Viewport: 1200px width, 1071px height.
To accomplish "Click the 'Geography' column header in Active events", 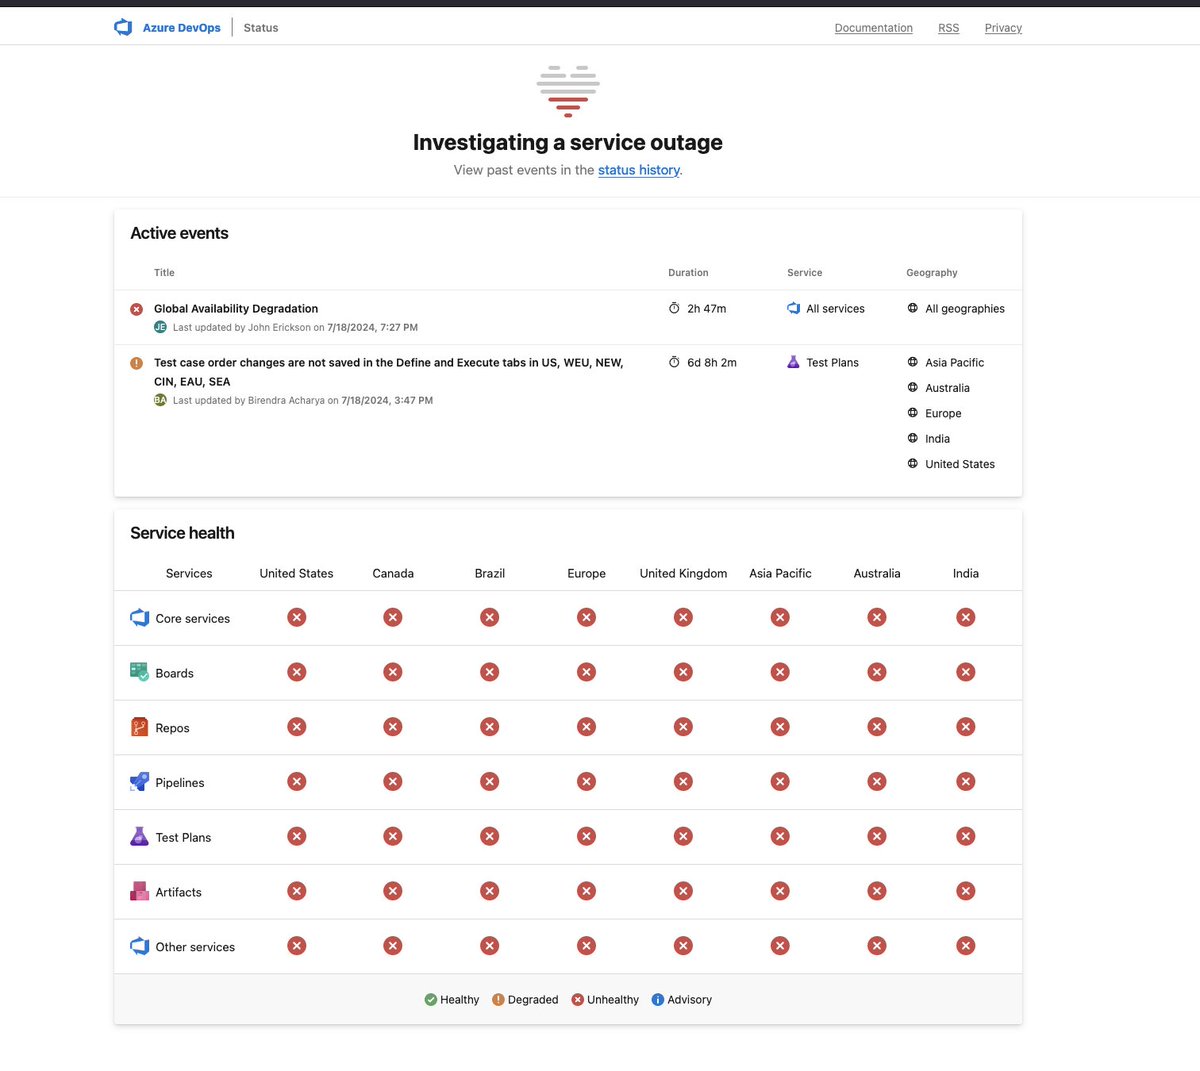I will pos(932,272).
